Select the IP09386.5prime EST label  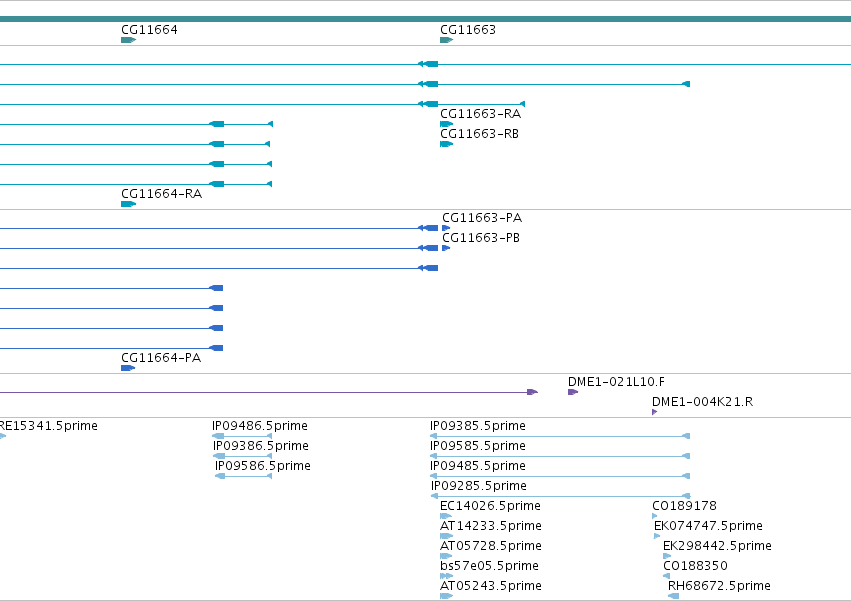pyautogui.click(x=261, y=446)
